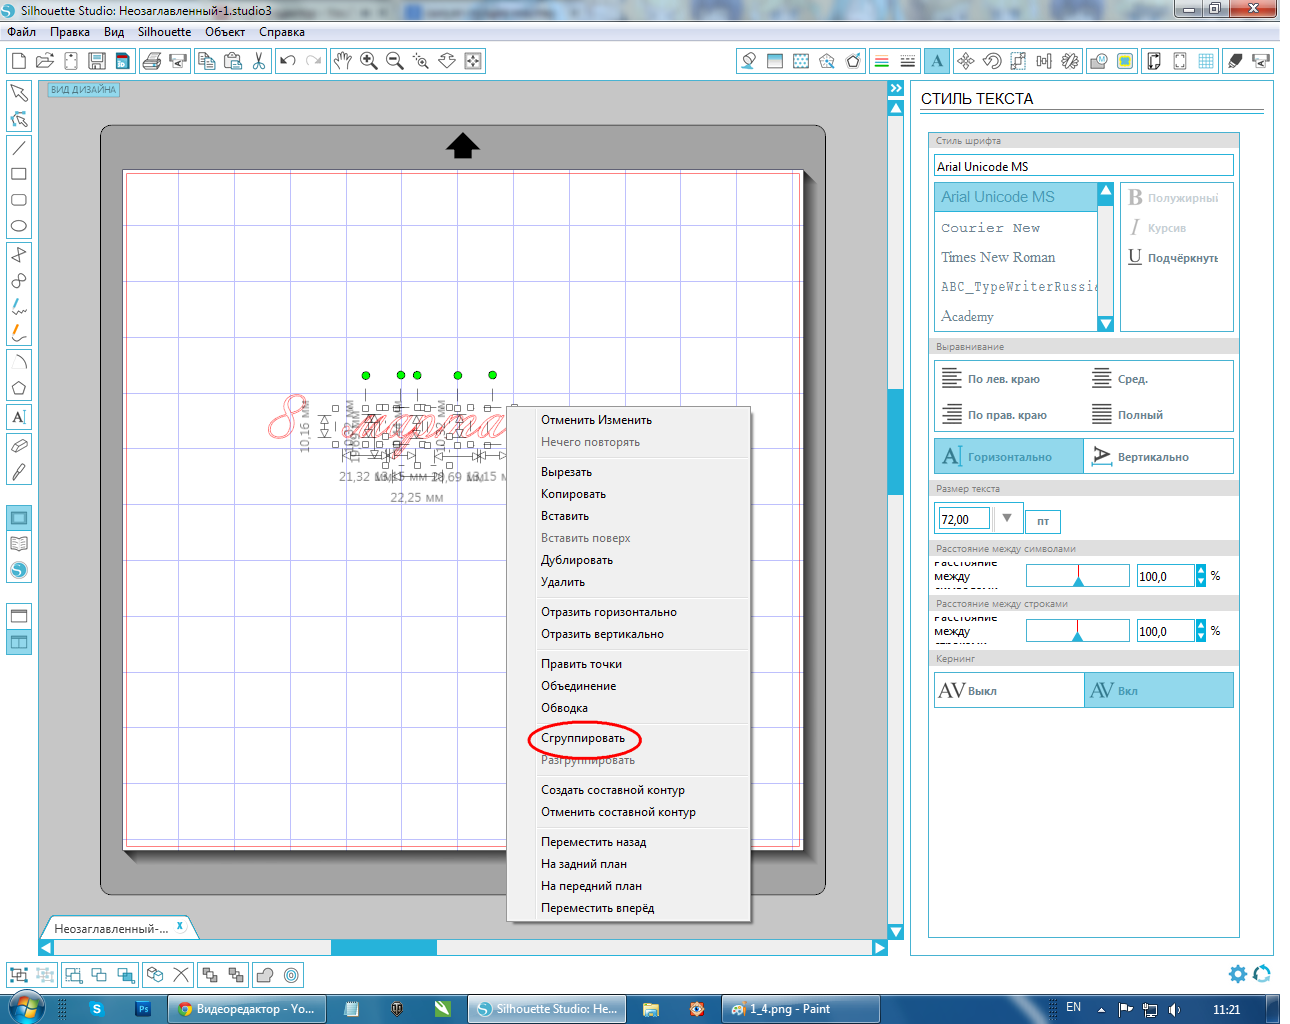The height and width of the screenshot is (1024, 1290).
Task: Select the Pan hand tool
Action: pyautogui.click(x=343, y=61)
